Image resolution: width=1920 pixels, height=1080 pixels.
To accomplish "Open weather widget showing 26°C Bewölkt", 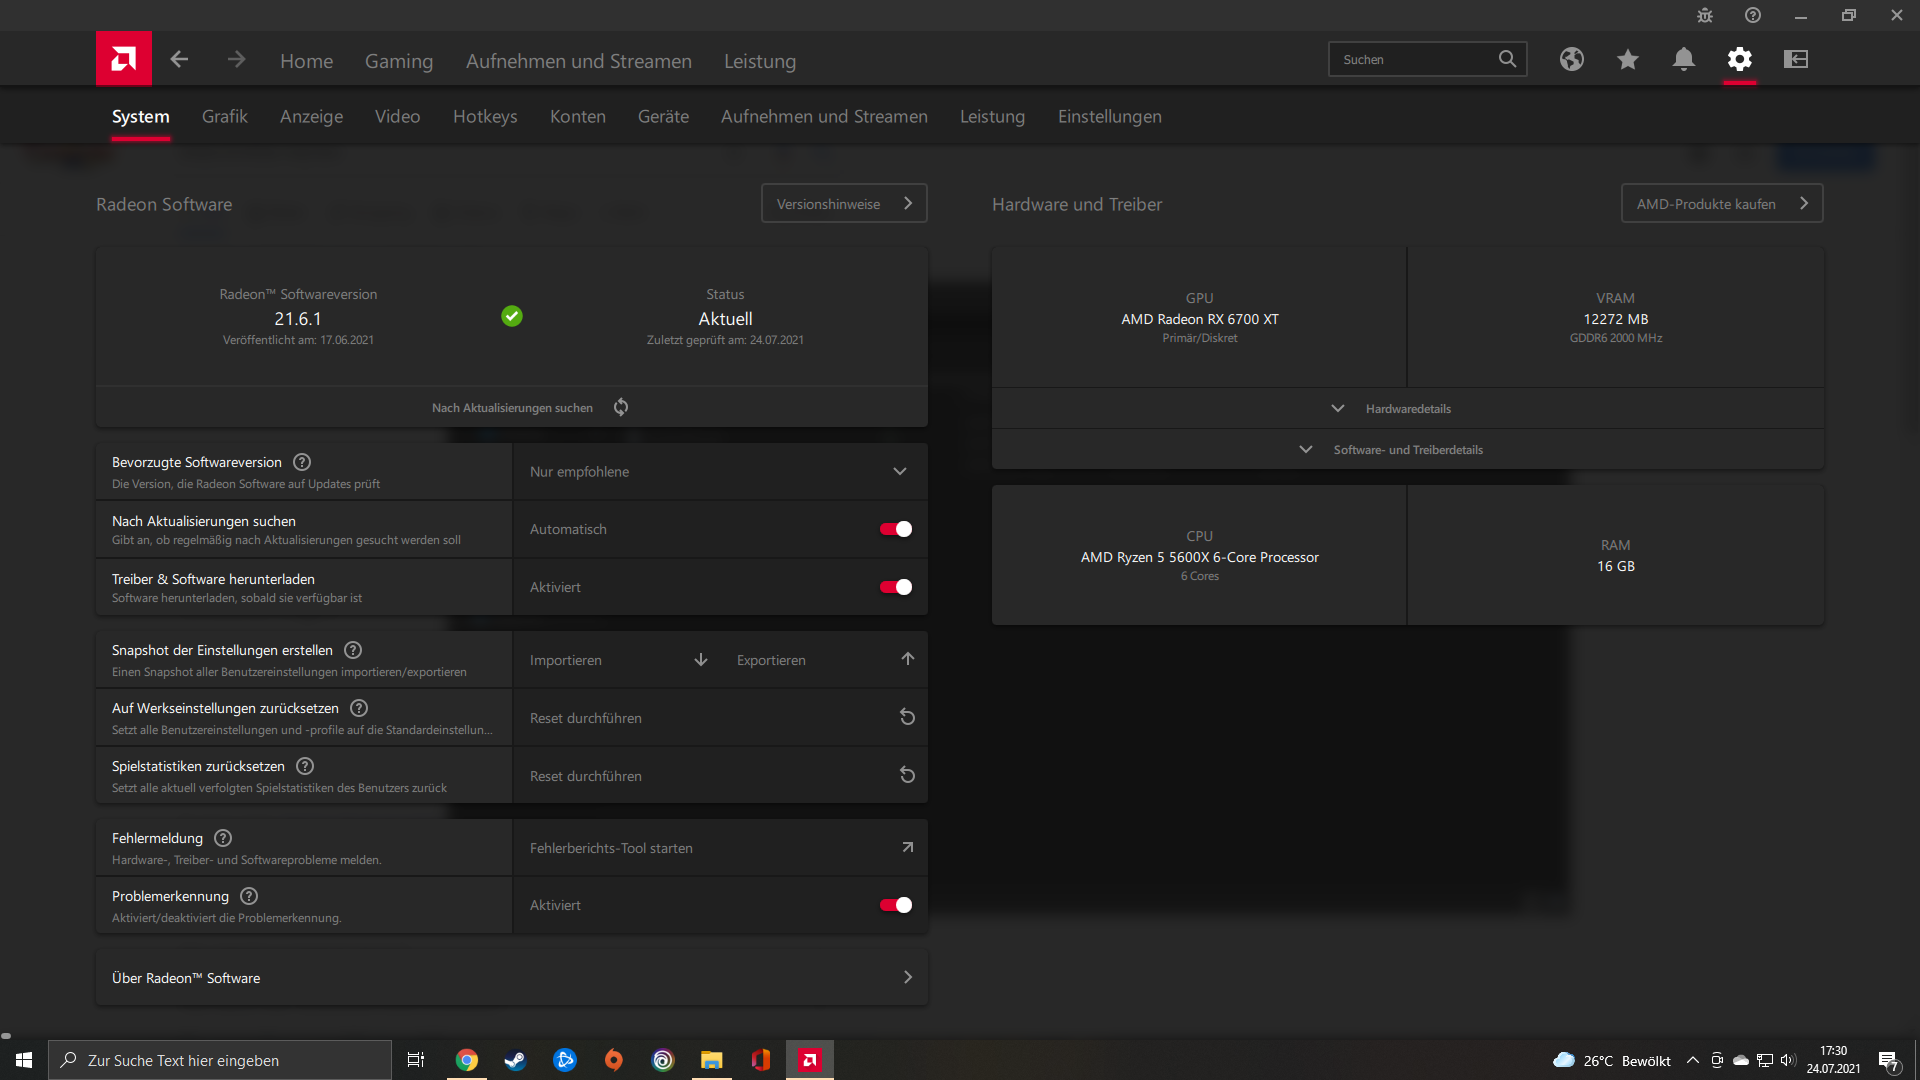I will [1612, 1060].
